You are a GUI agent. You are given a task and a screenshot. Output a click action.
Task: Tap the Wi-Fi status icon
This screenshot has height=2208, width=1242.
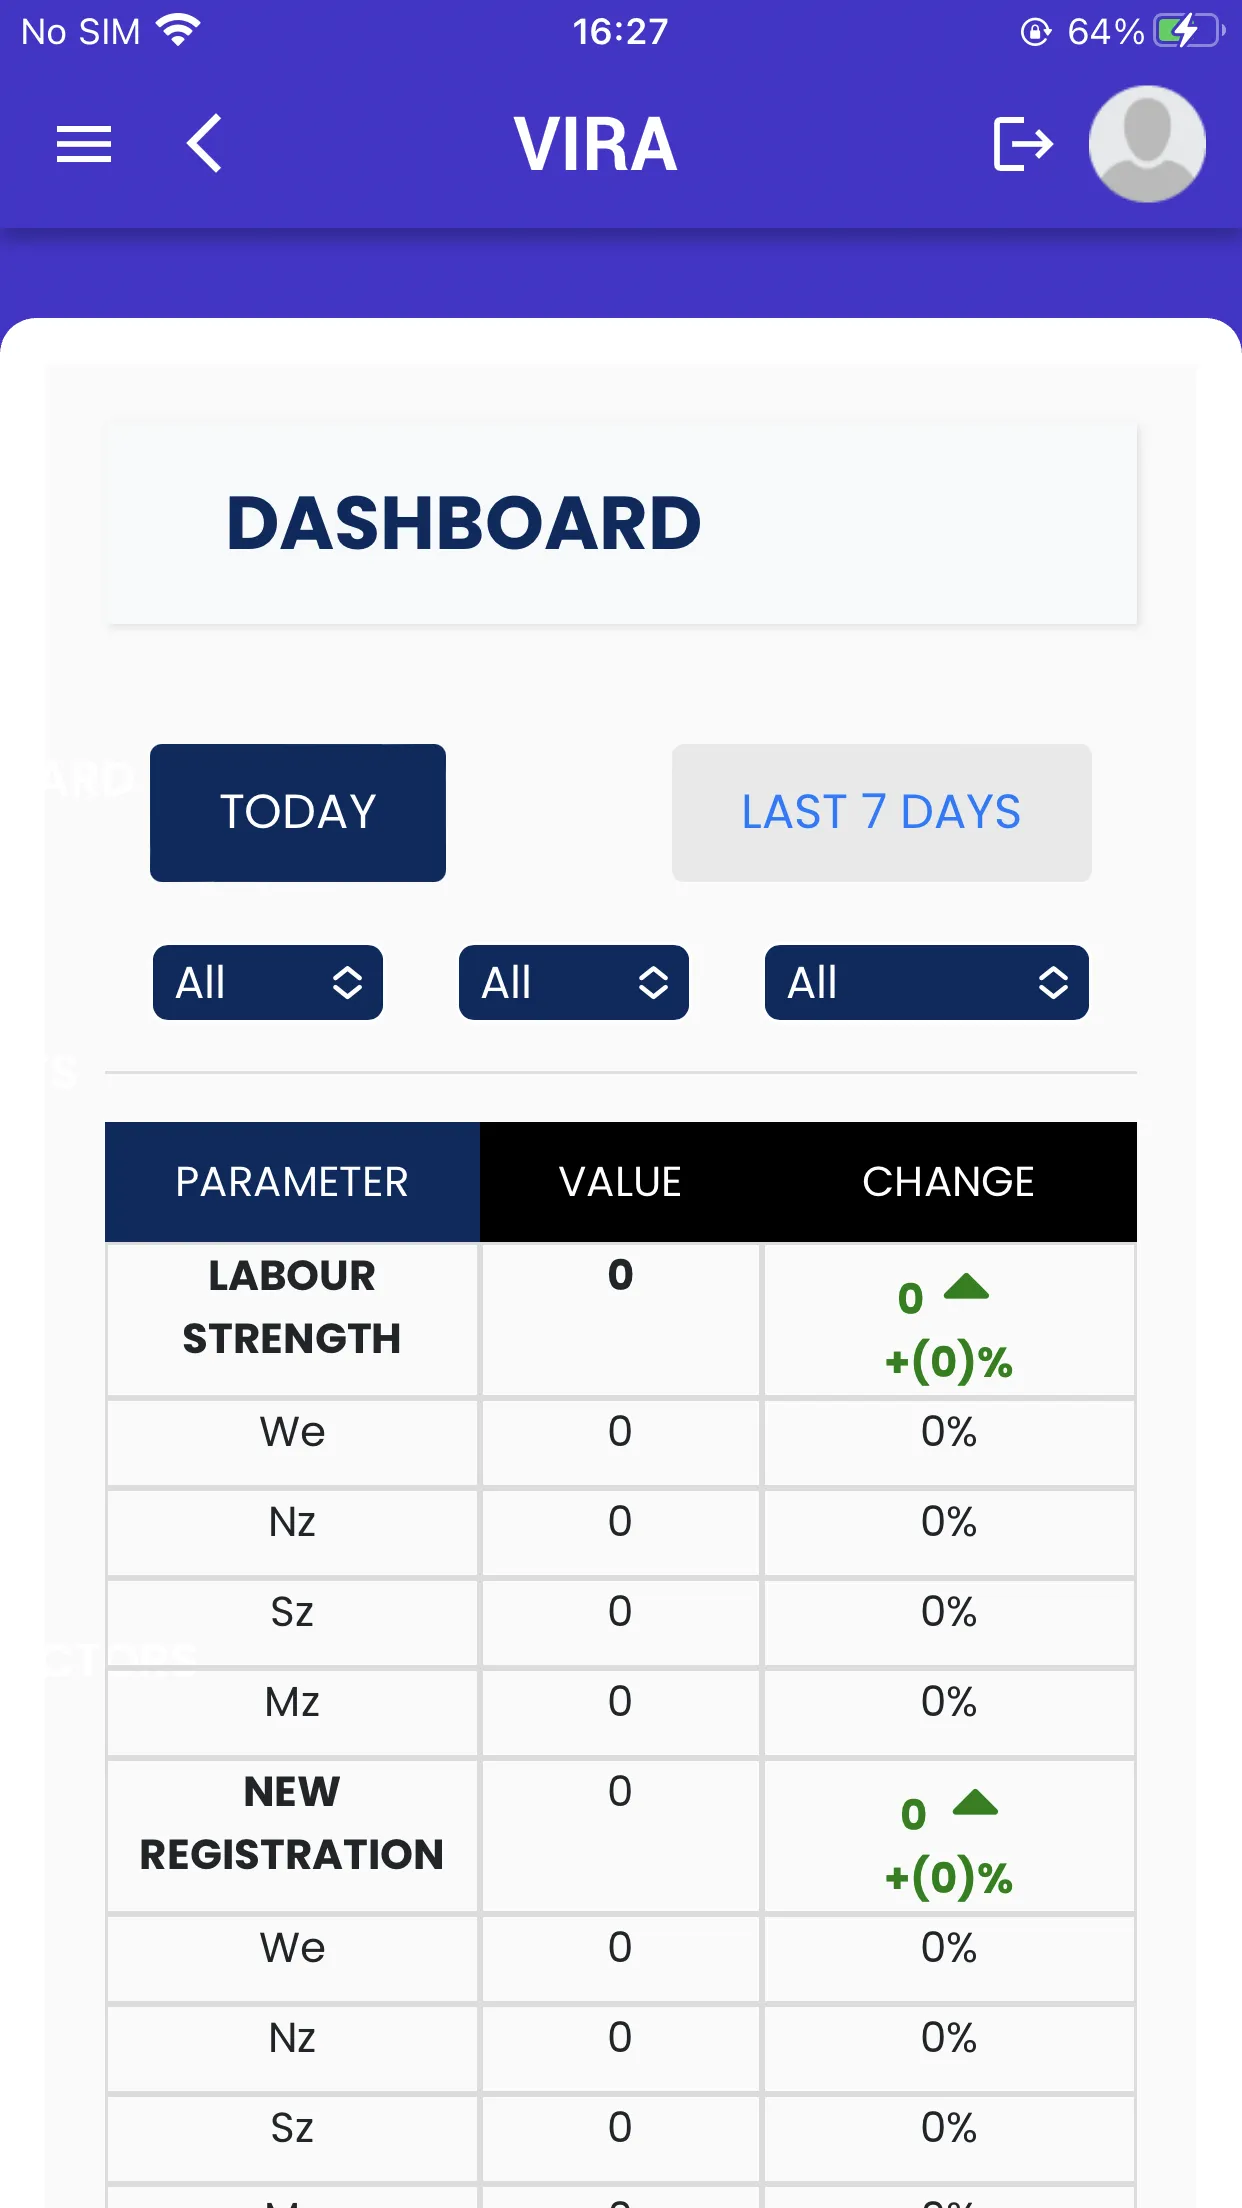click(179, 31)
